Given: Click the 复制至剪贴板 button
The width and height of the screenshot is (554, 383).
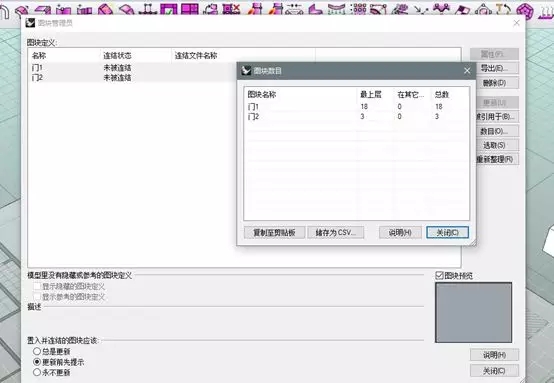Looking at the screenshot, I should 274,232.
